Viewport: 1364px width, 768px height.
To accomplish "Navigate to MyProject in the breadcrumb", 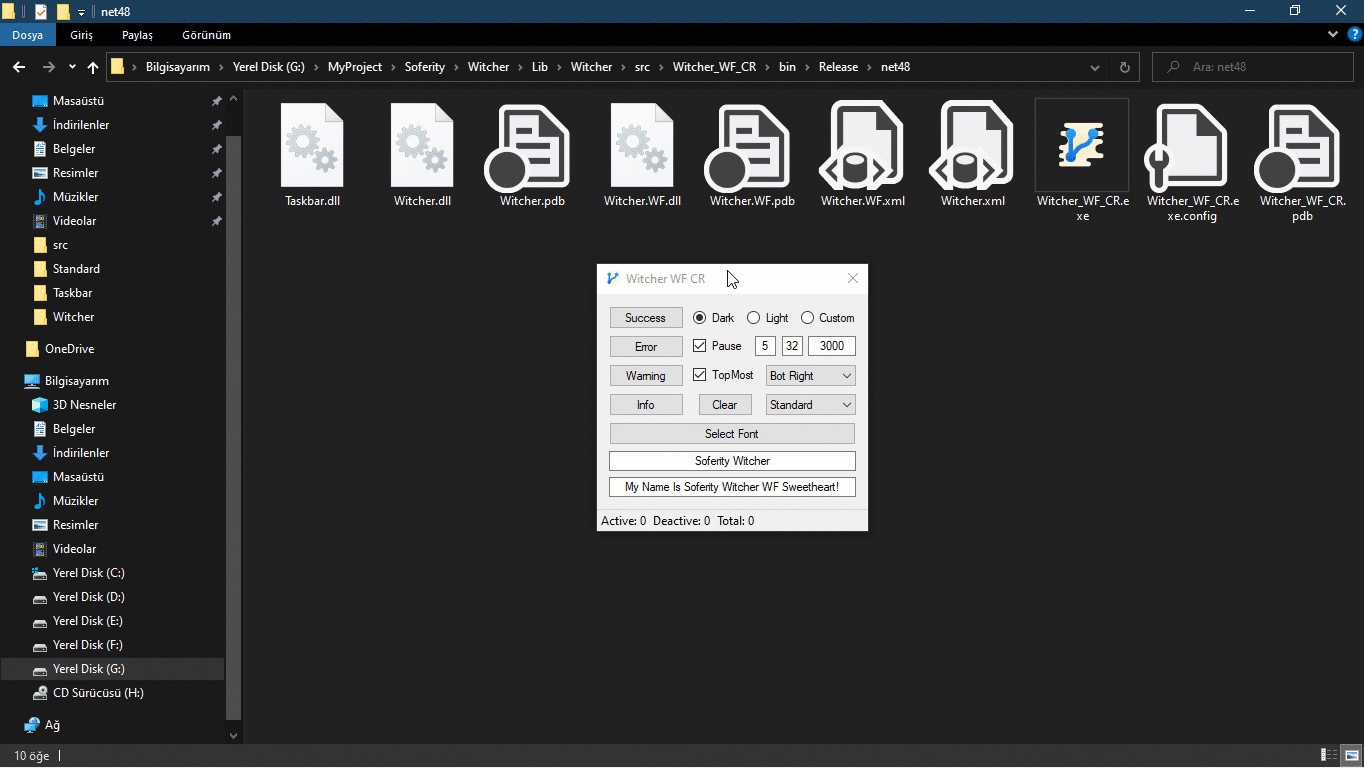I will (x=355, y=67).
